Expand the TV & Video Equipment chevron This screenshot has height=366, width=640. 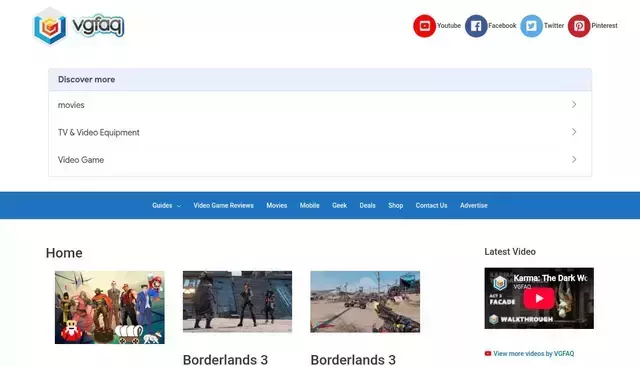[x=574, y=132]
